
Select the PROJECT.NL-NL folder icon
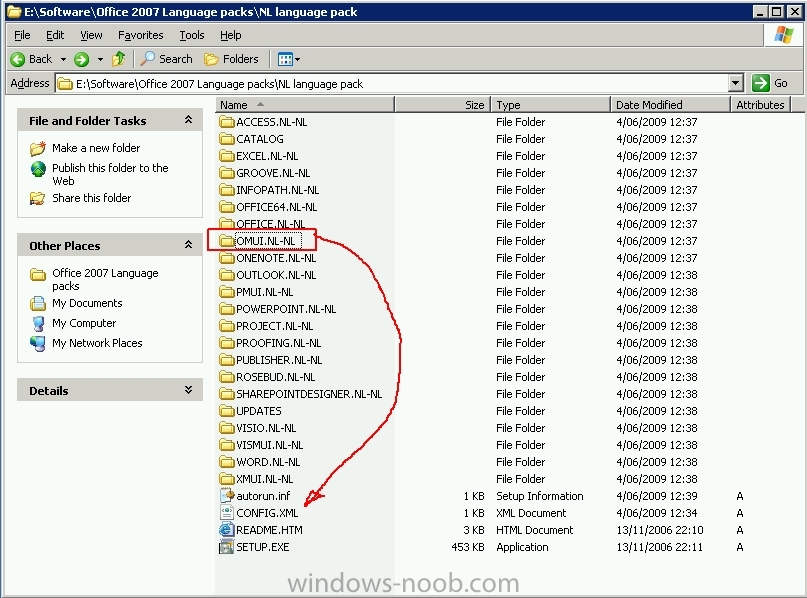pos(226,326)
